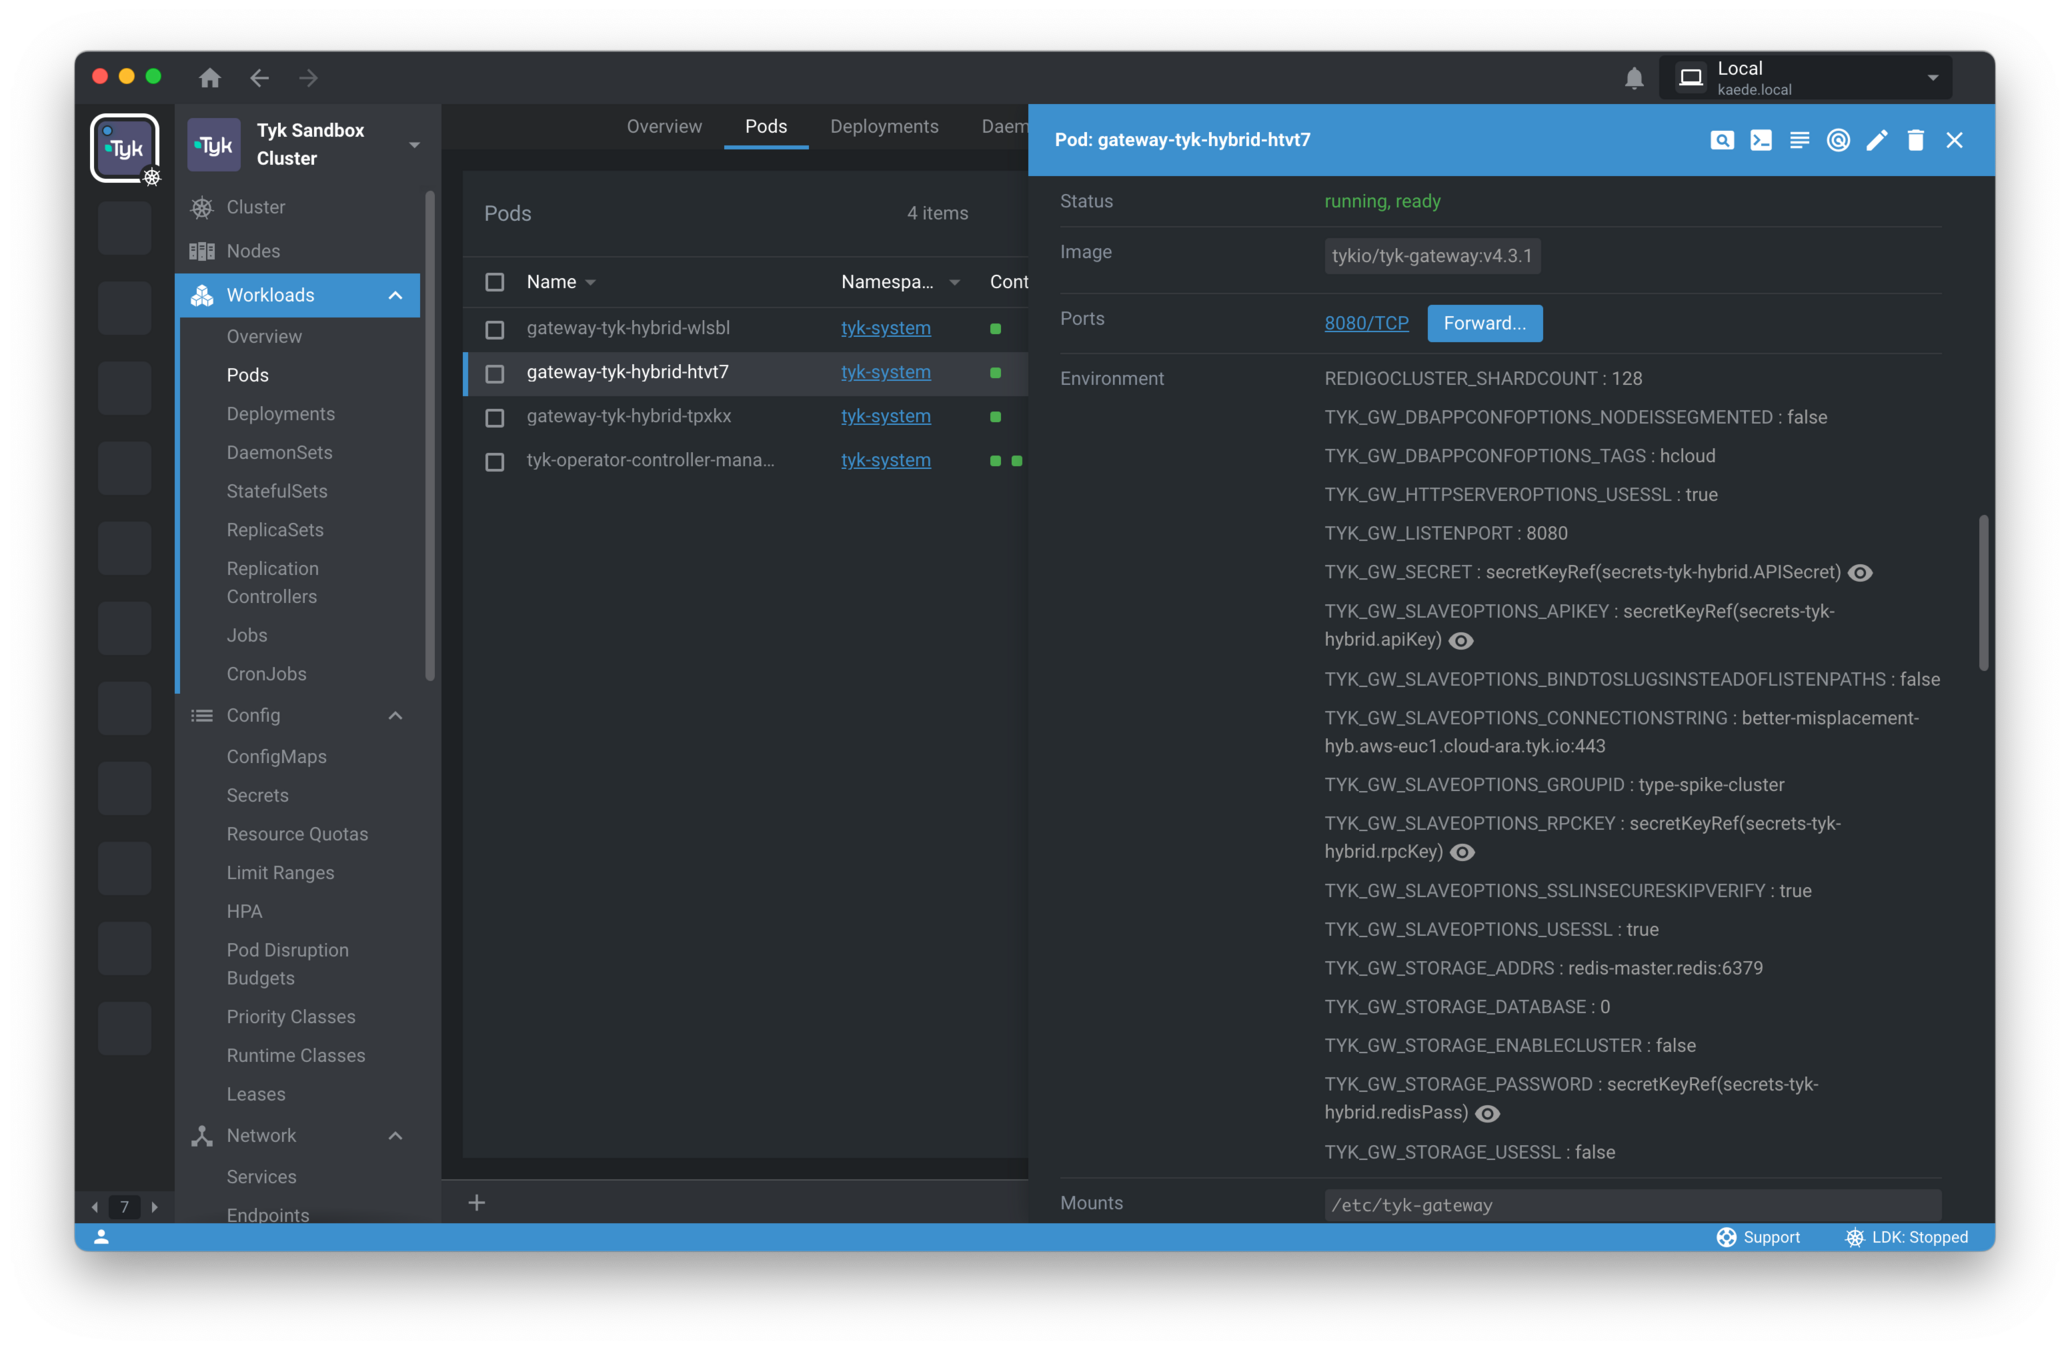Viewport: 2070px width, 1350px height.
Task: Switch to the Deployments tab
Action: coord(884,127)
